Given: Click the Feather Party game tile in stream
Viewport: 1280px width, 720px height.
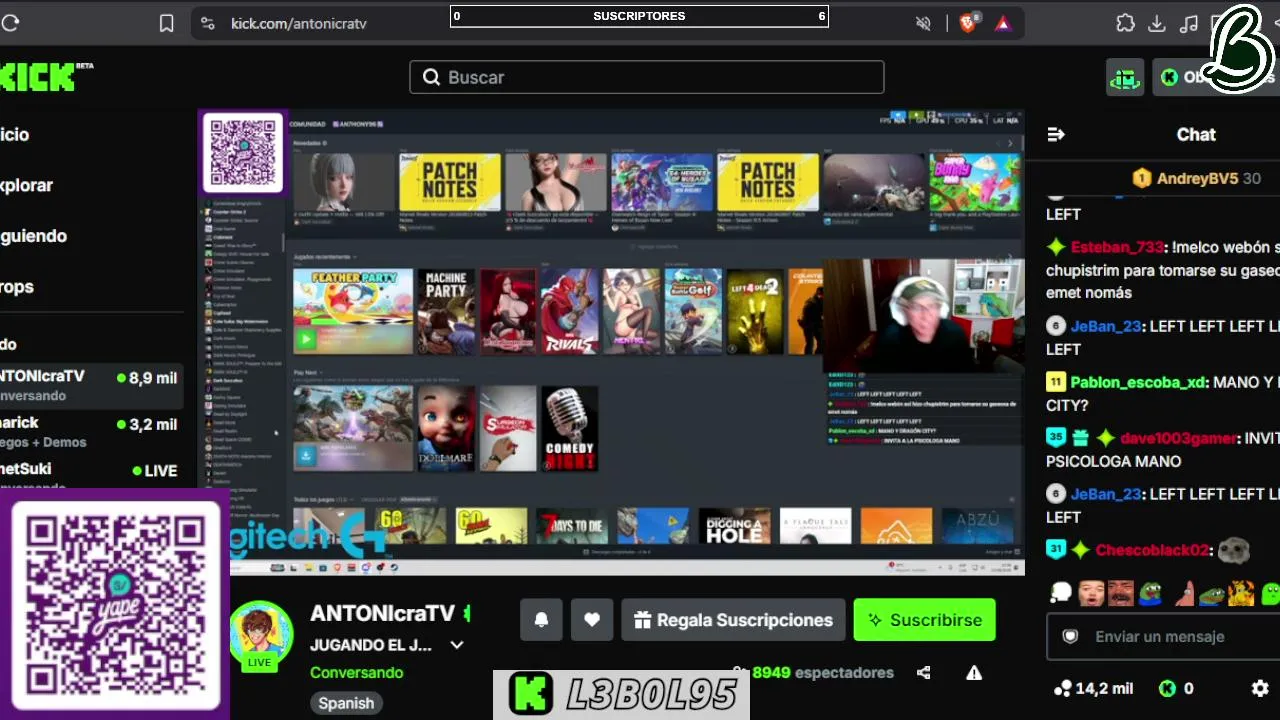Looking at the screenshot, I should point(352,311).
